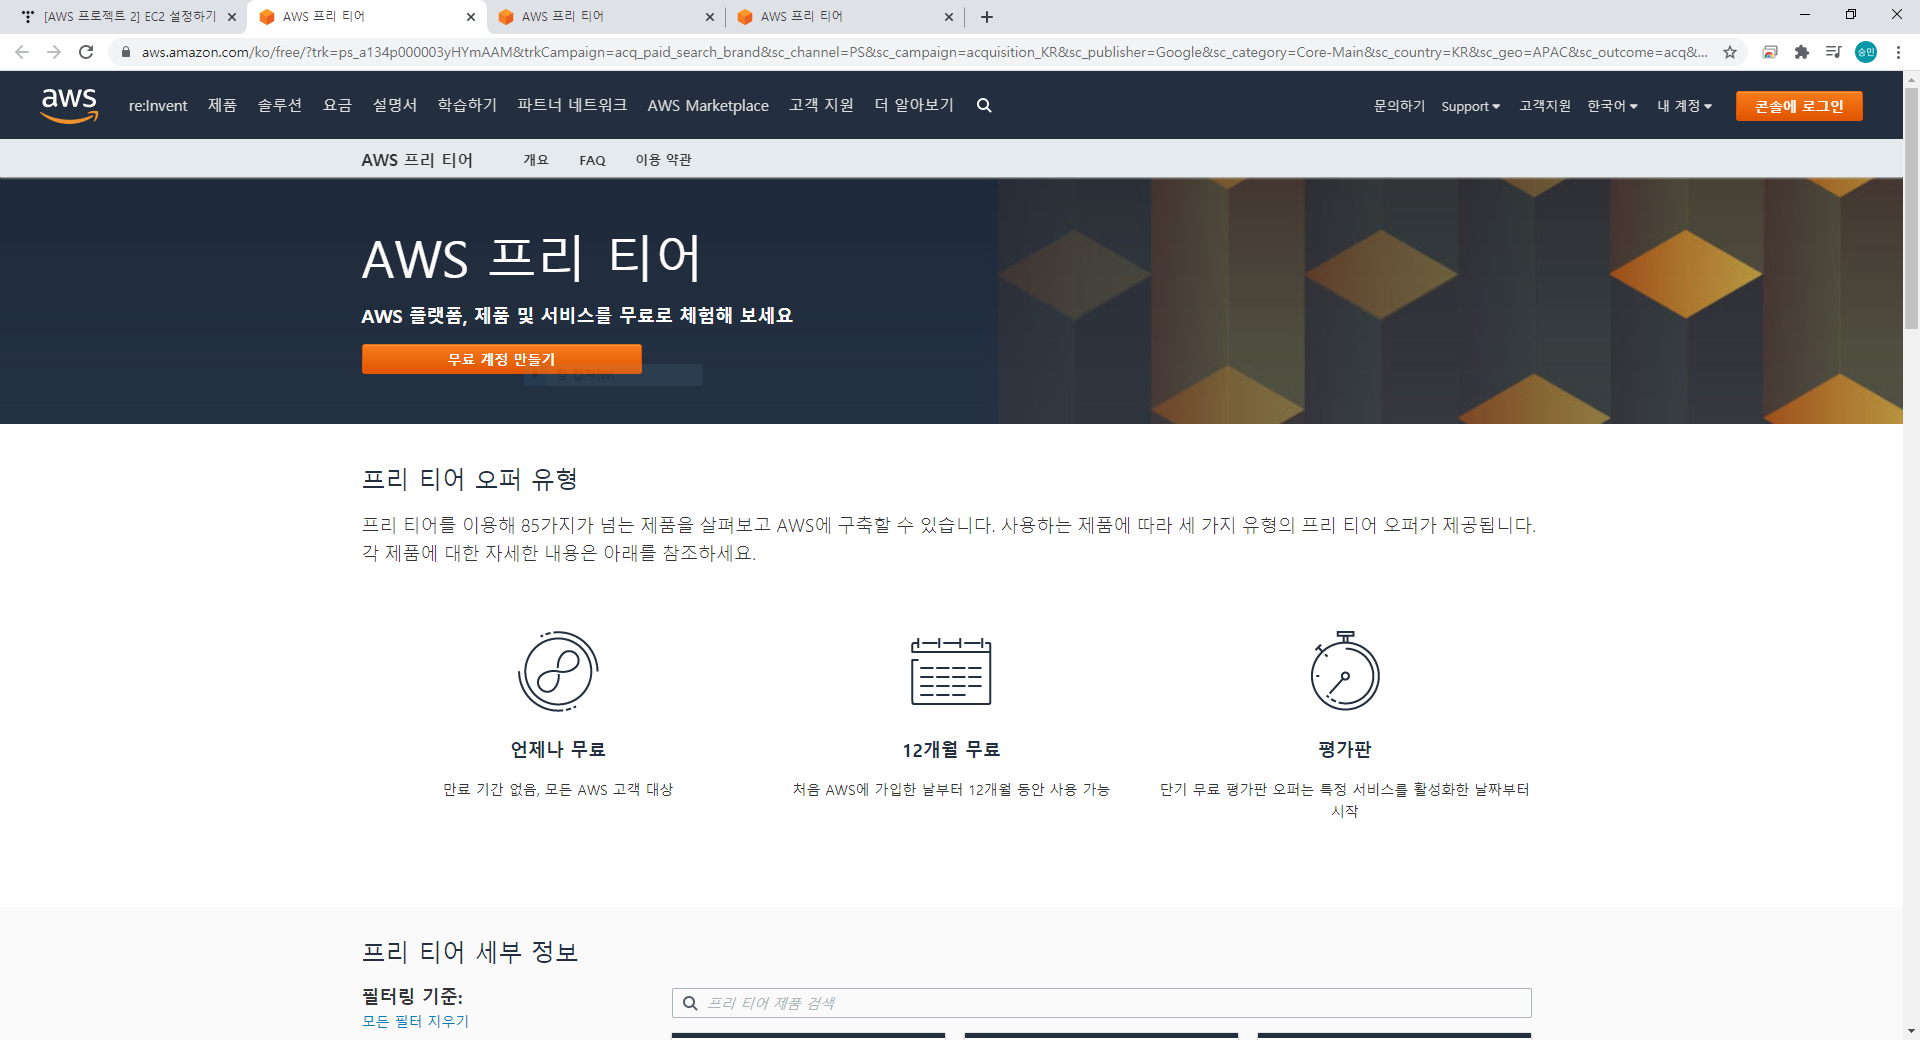Viewport: 1920px width, 1040px height.
Task: Click the scrollbar down arrow
Action: 1911,1031
